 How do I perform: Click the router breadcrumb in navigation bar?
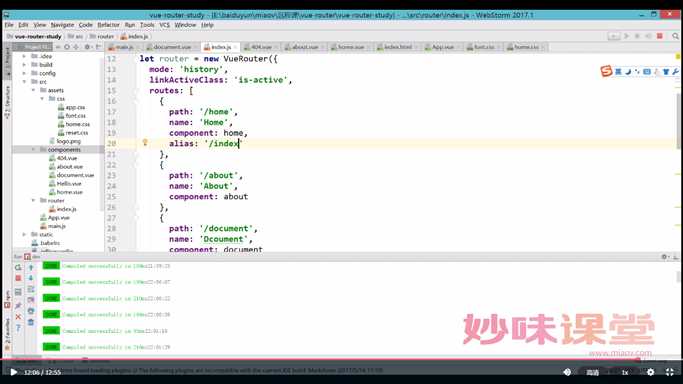tap(105, 36)
